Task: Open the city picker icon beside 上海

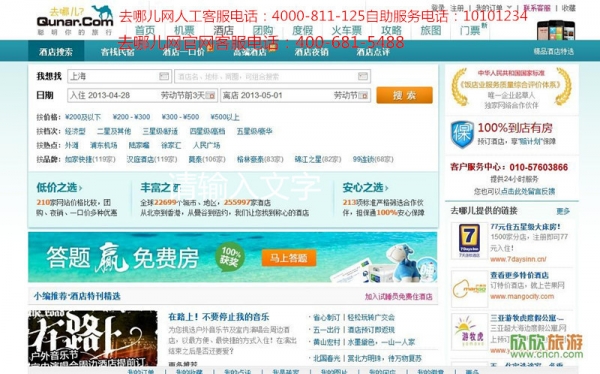Action: pos(164,76)
